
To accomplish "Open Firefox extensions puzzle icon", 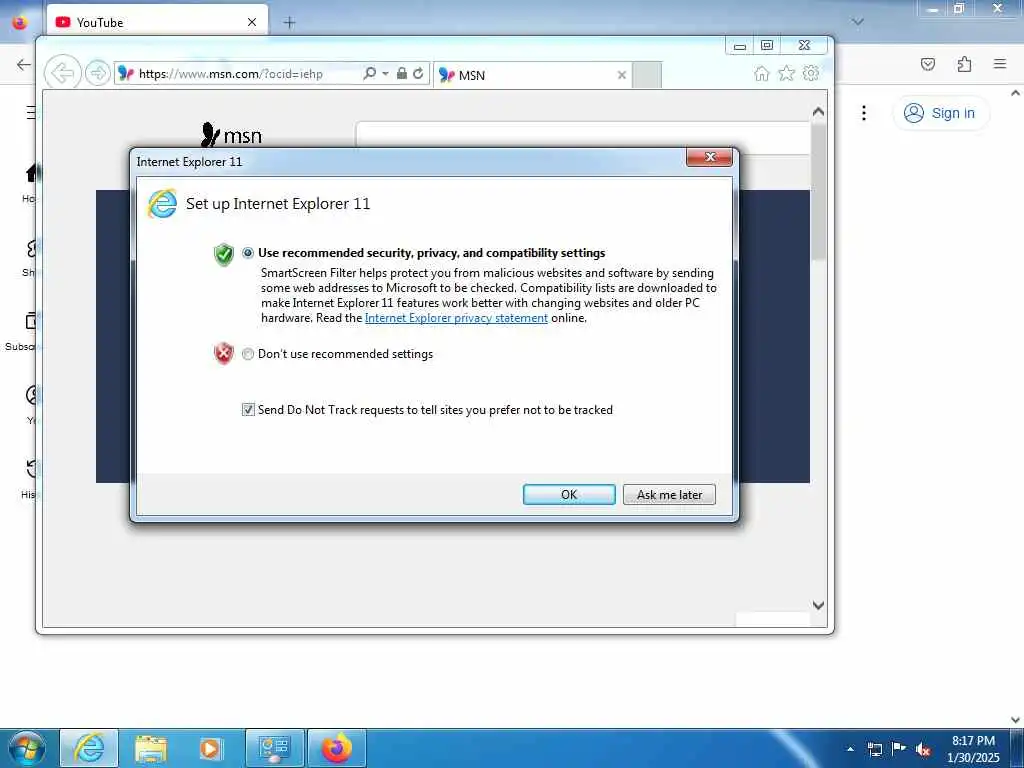I will [x=965, y=64].
